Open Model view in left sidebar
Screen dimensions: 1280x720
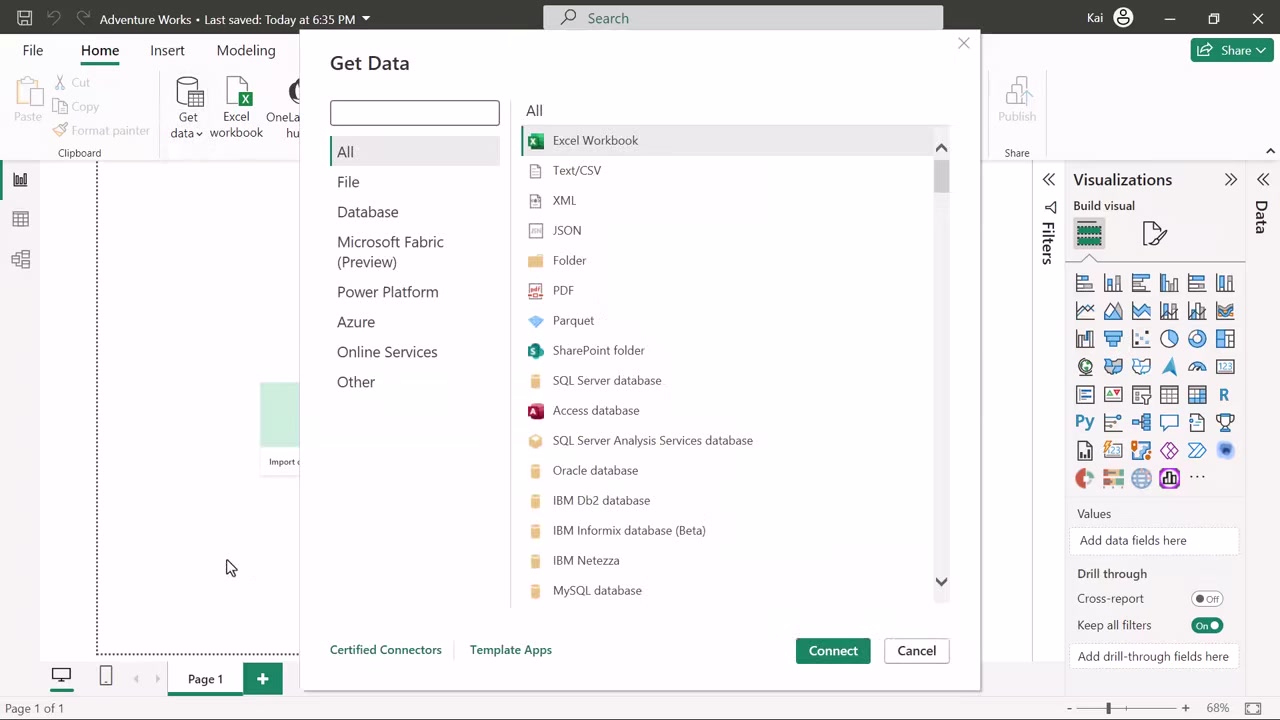click(20, 259)
